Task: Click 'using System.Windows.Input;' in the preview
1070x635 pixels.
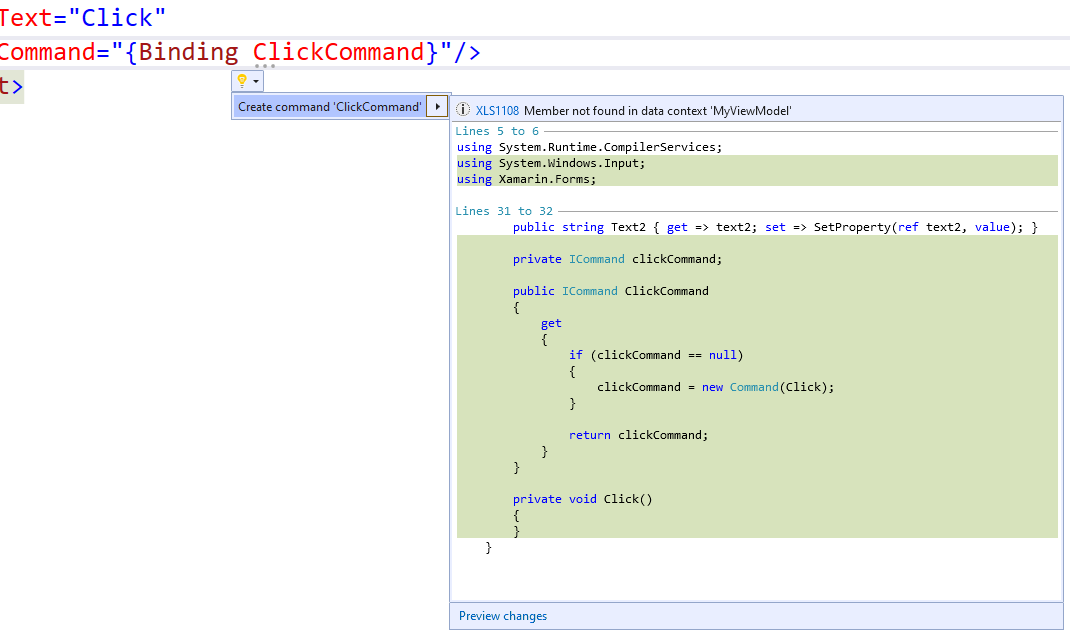Action: pyautogui.click(x=551, y=162)
